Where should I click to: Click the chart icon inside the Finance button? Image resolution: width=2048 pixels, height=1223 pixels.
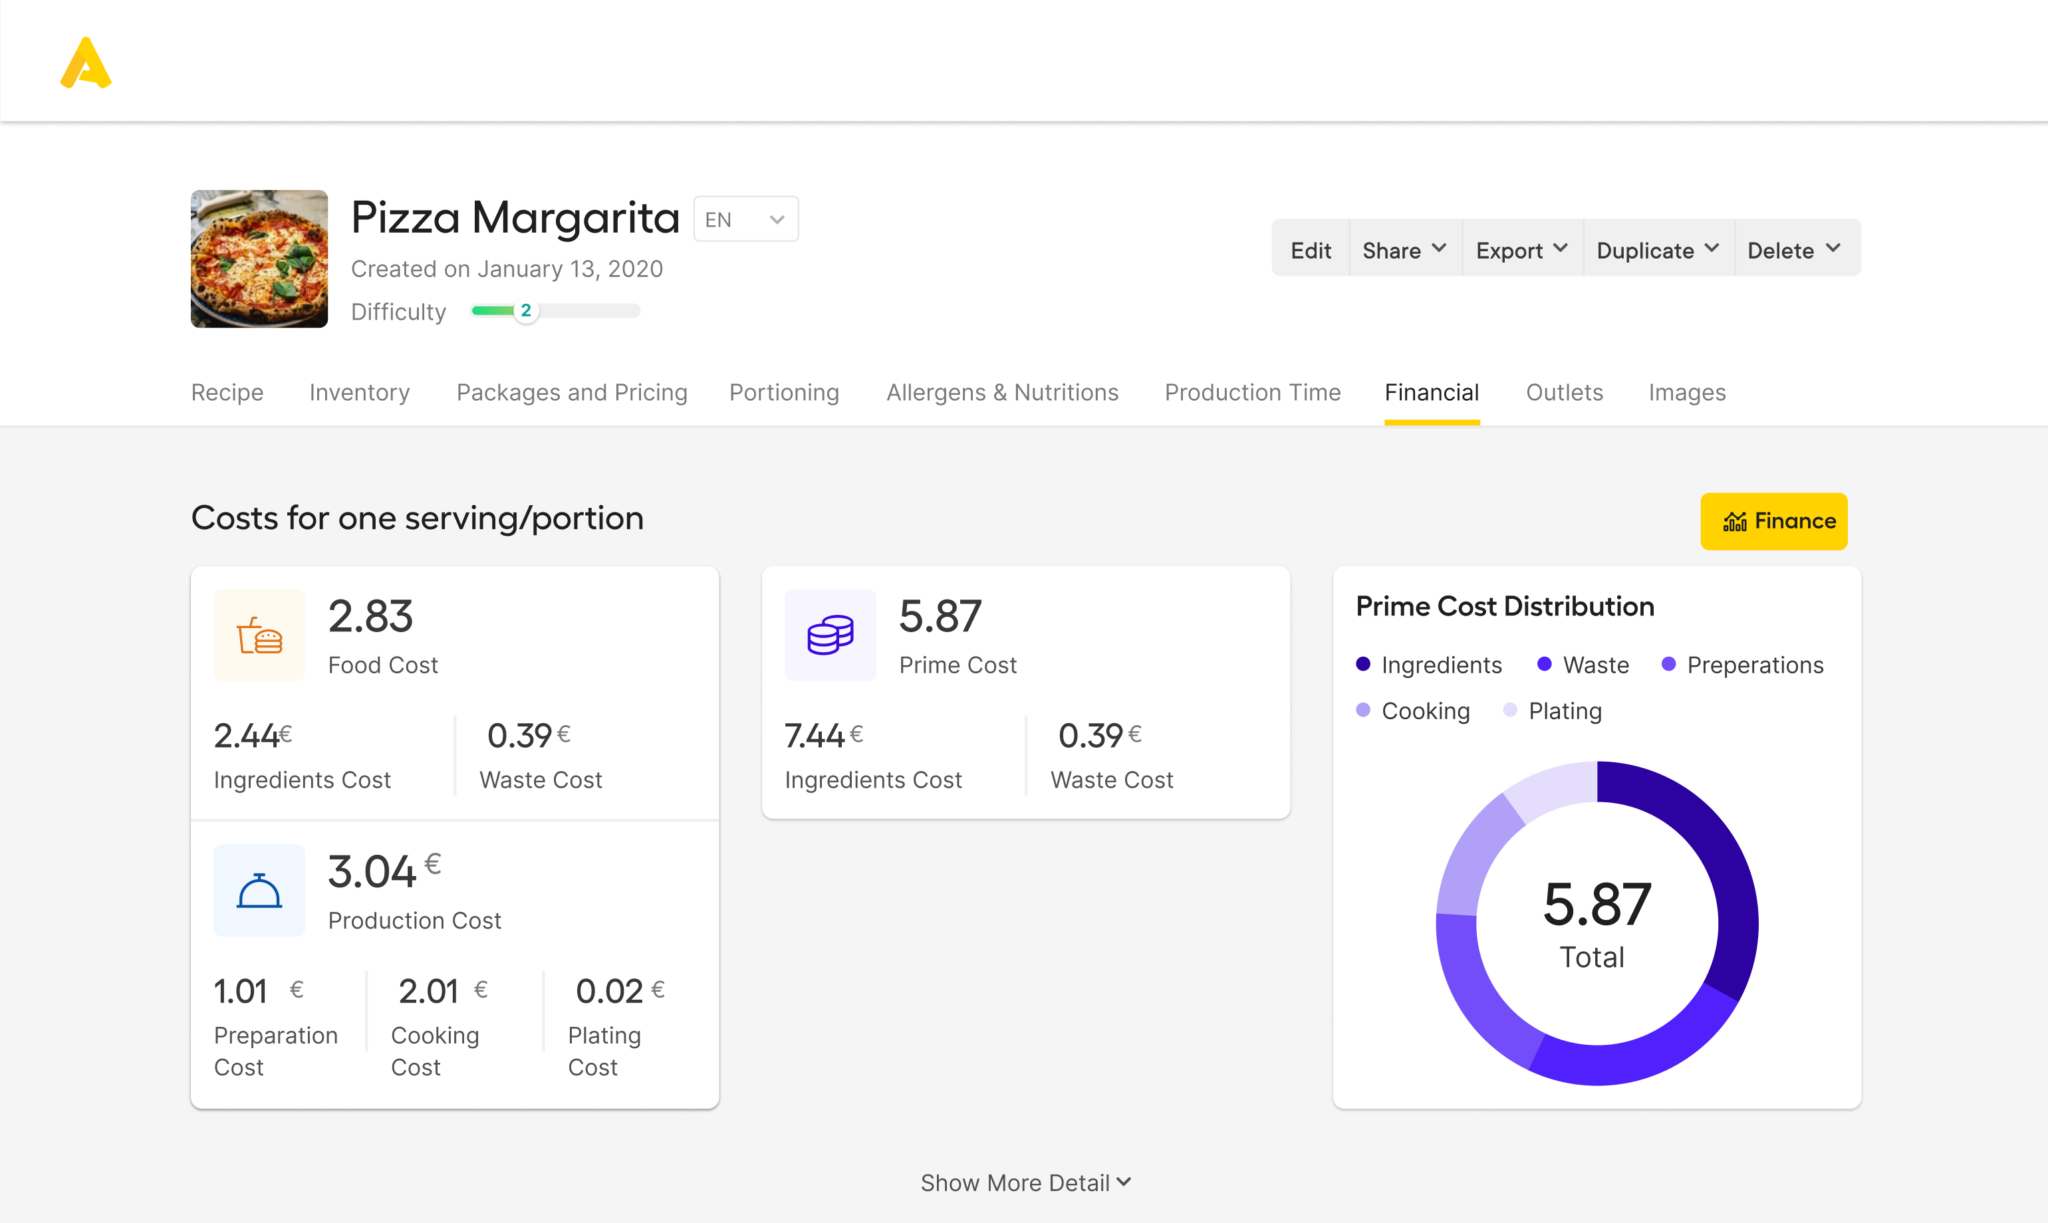pyautogui.click(x=1735, y=520)
